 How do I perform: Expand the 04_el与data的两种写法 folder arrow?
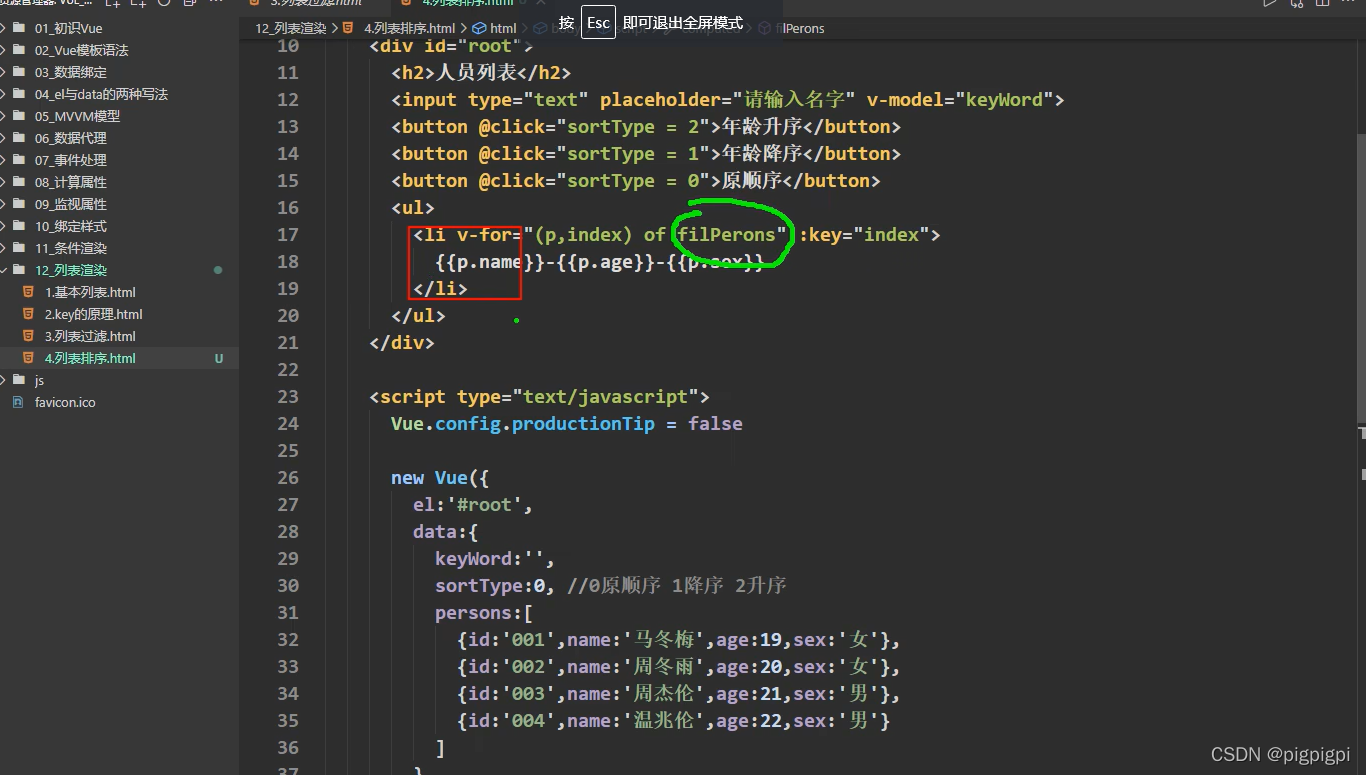[3, 94]
